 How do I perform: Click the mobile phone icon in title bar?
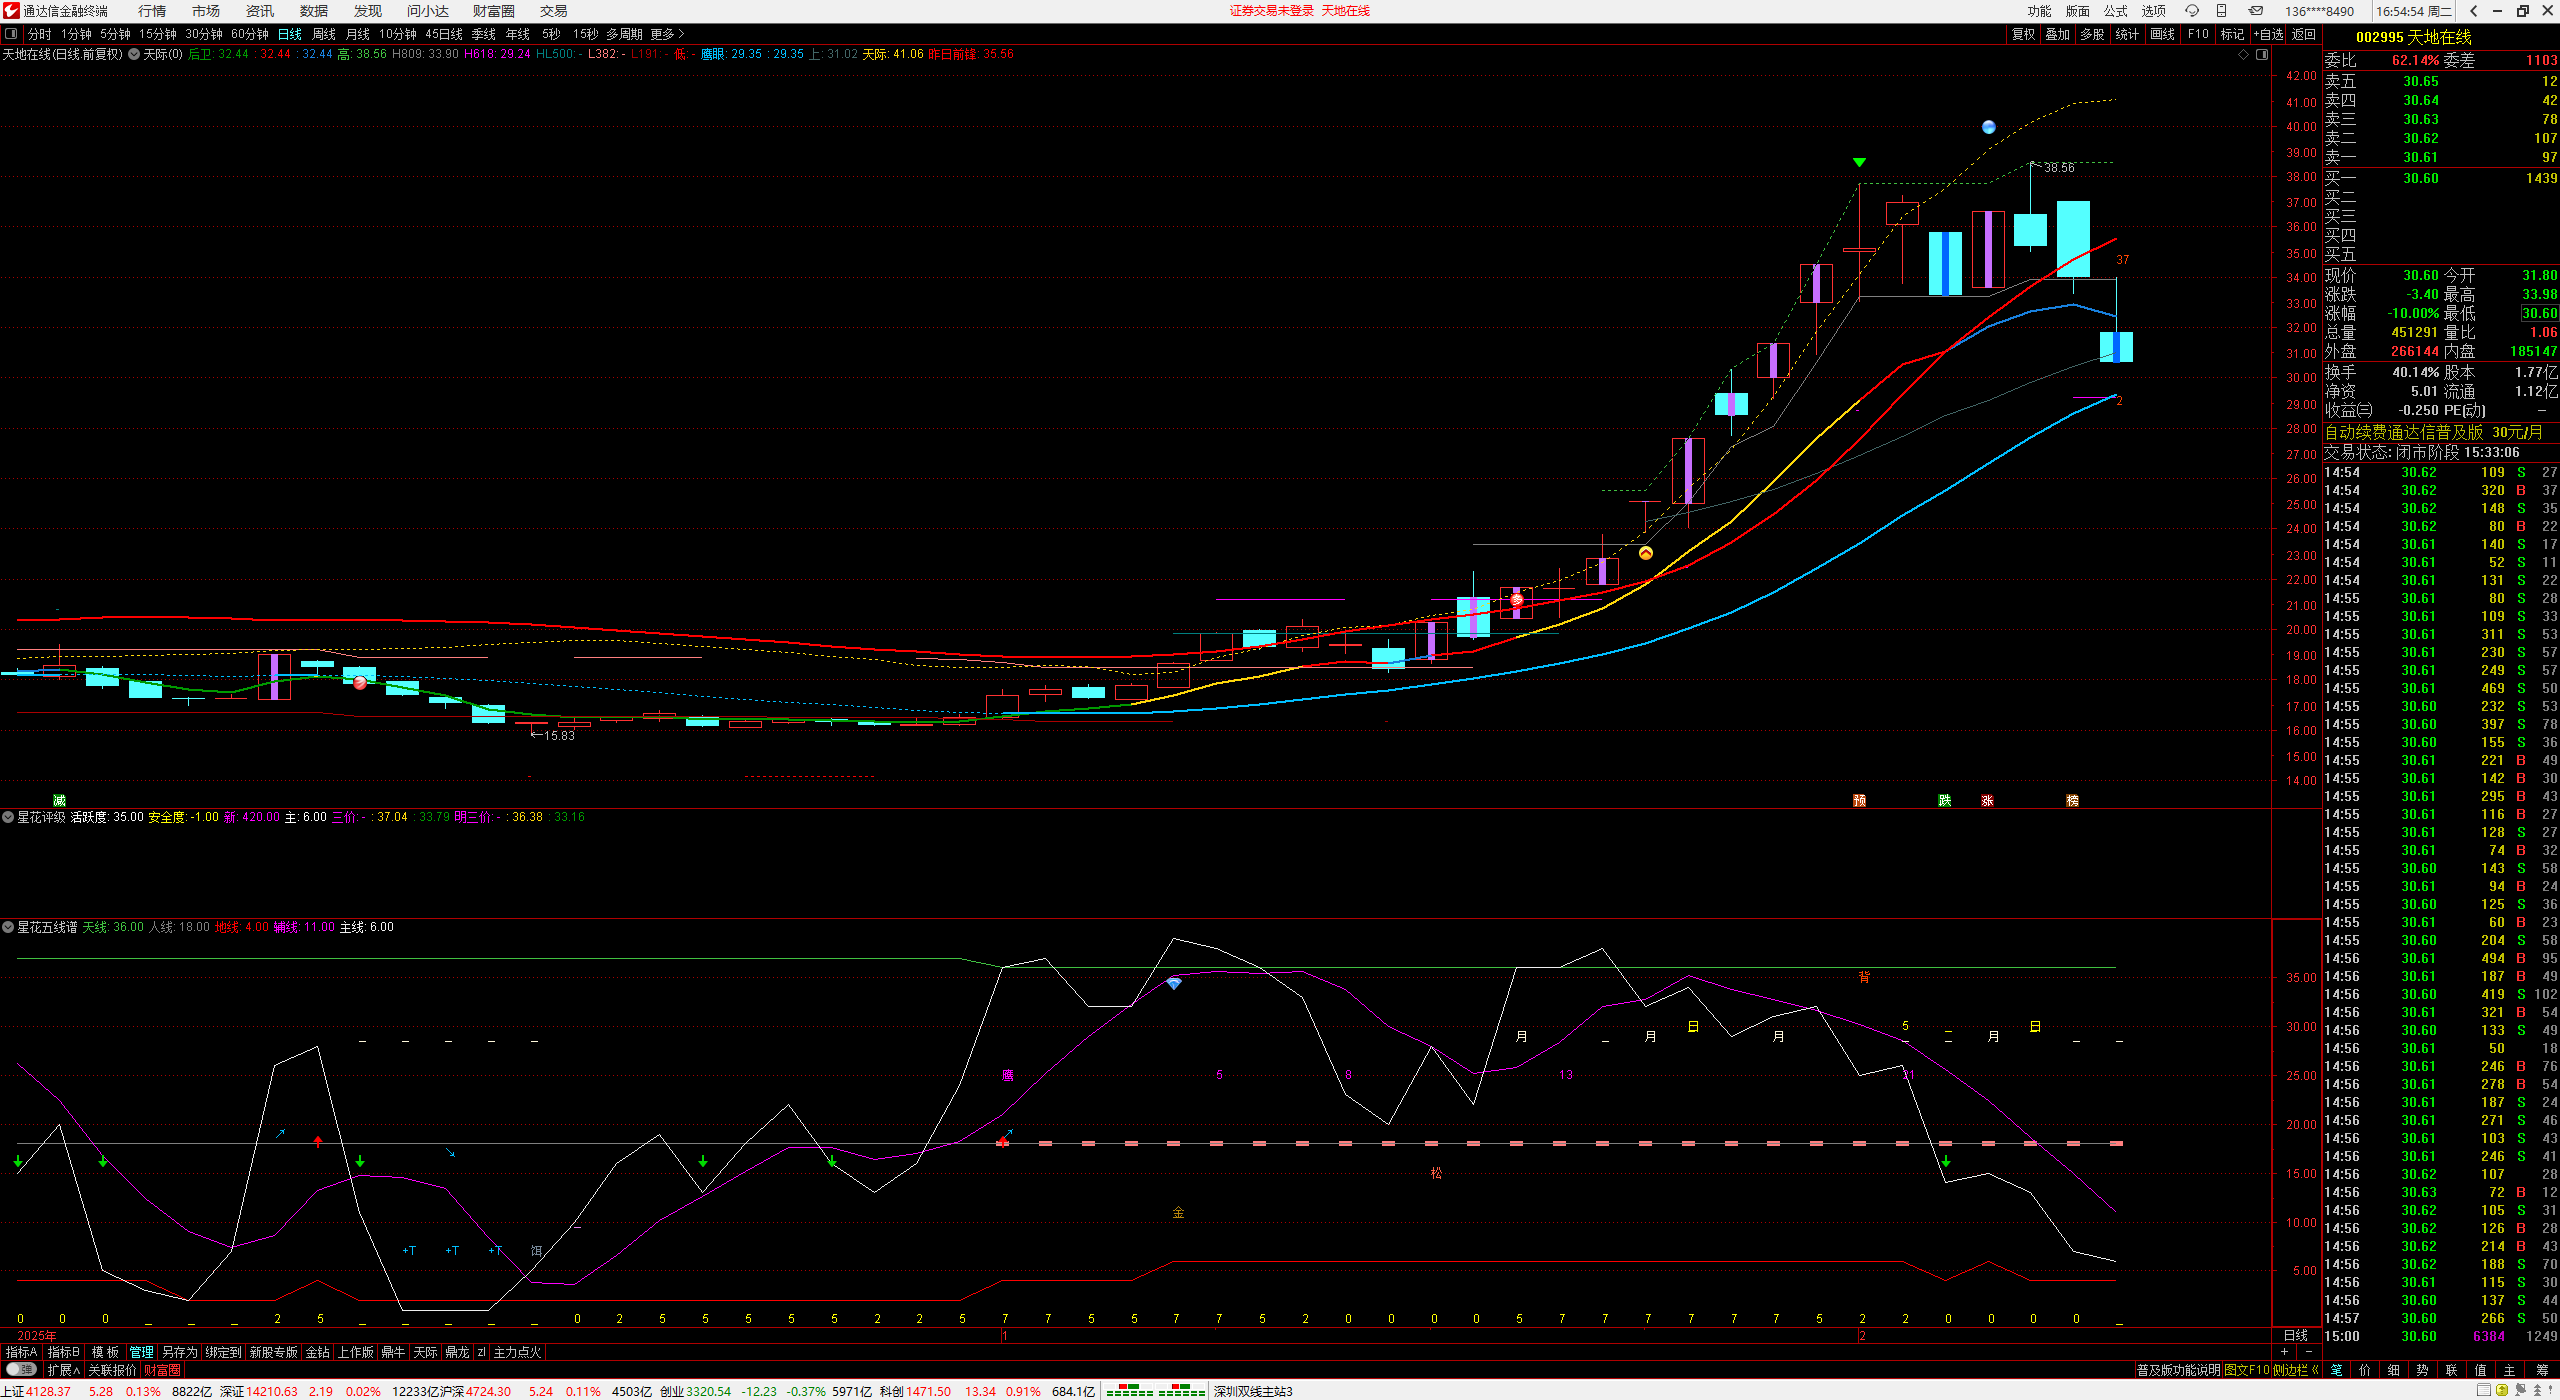(x=2221, y=11)
